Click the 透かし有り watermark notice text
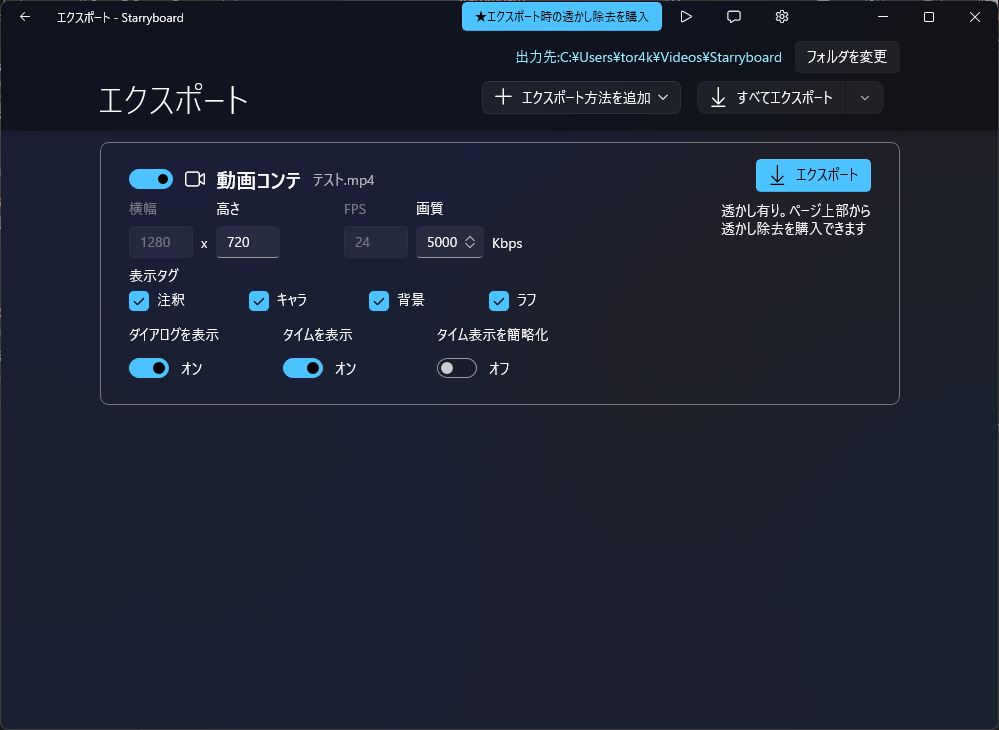The height and width of the screenshot is (730, 999). (796, 220)
